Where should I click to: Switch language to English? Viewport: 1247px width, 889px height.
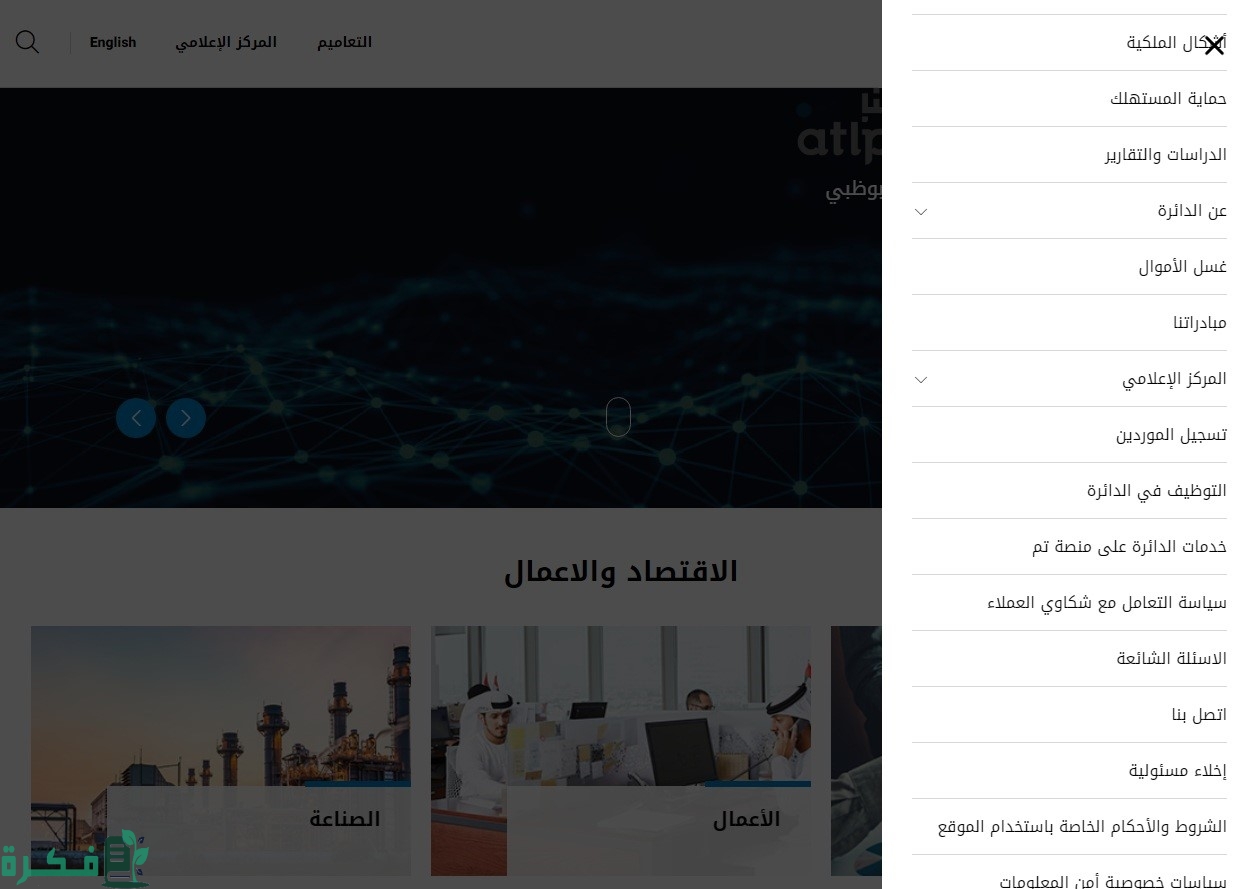pos(113,42)
